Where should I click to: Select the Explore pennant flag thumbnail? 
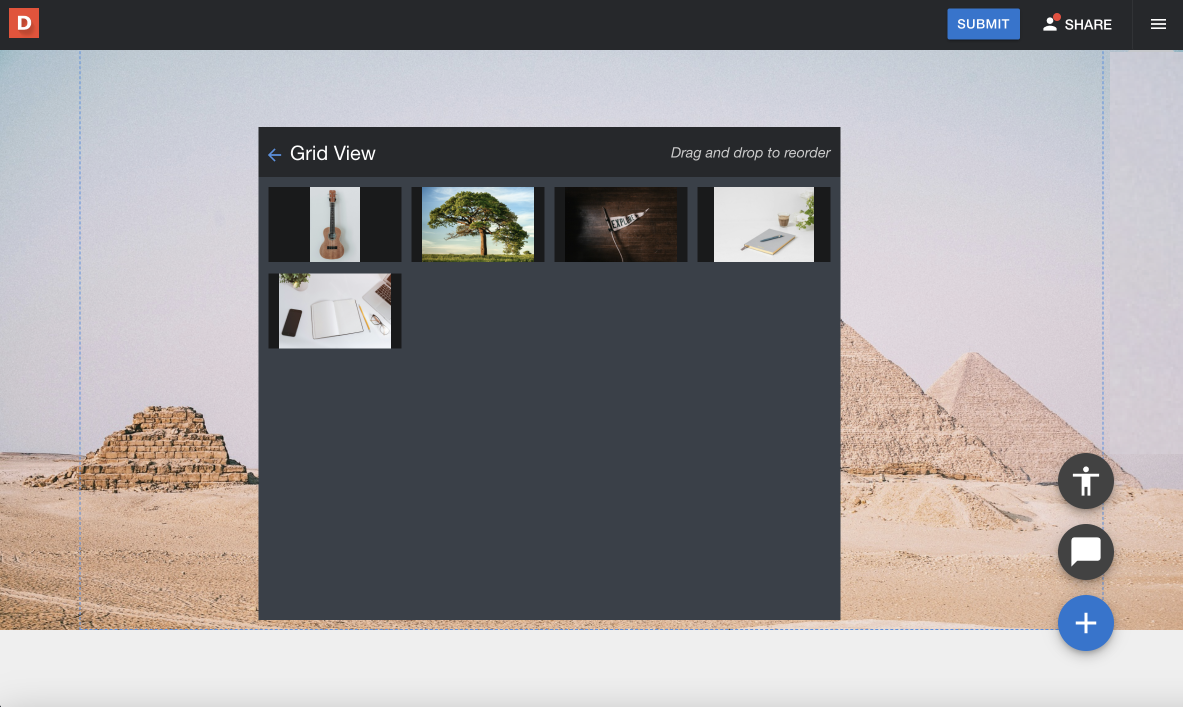pyautogui.click(x=621, y=224)
